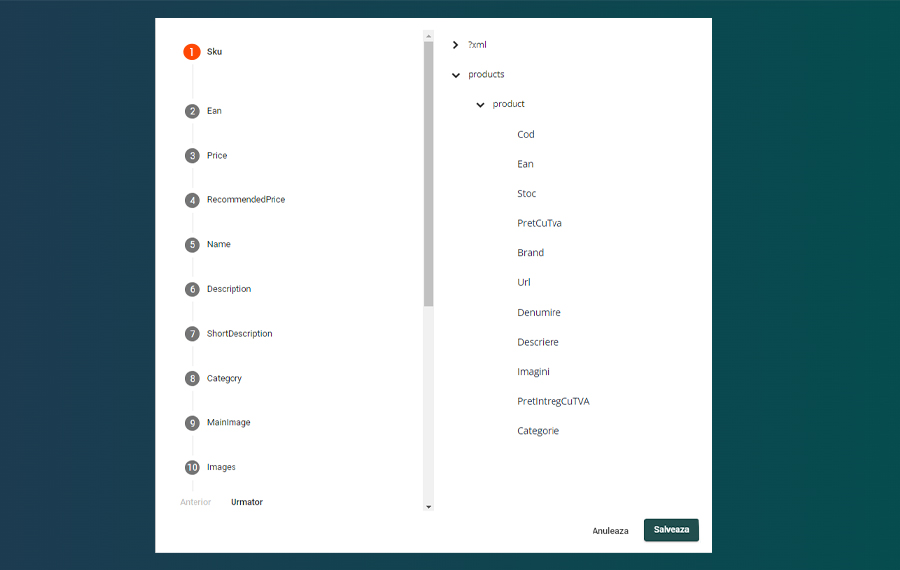The width and height of the screenshot is (900, 570).
Task: Go to step 3 Price number icon
Action: (192, 156)
